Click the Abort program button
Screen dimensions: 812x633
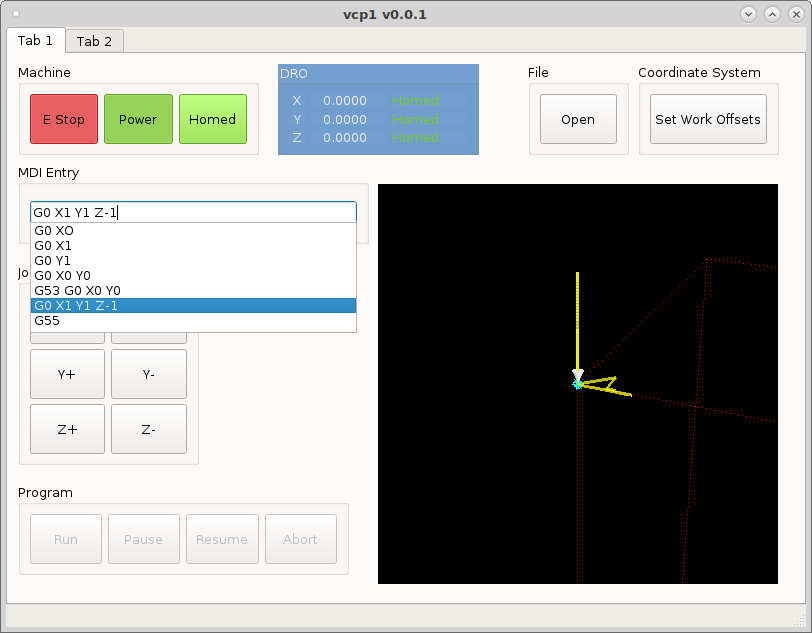click(300, 539)
